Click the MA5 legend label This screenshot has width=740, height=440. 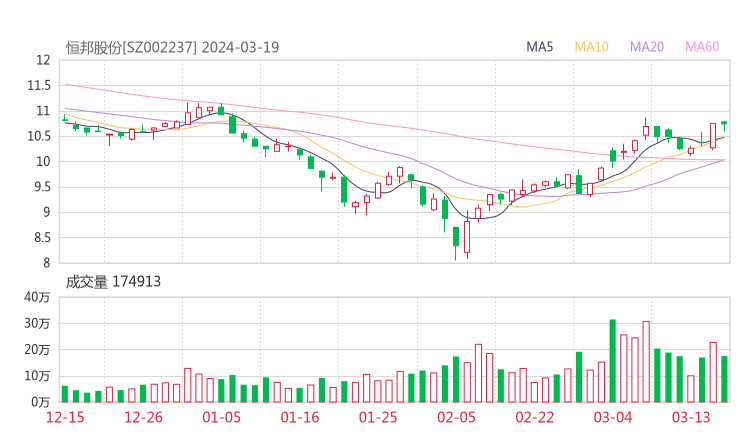(x=539, y=47)
